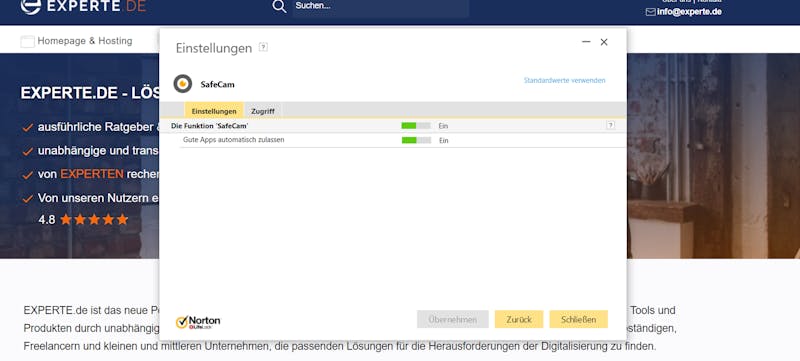Click the 4.8 rating number
Screen dimensions: 800x361
[46, 220]
